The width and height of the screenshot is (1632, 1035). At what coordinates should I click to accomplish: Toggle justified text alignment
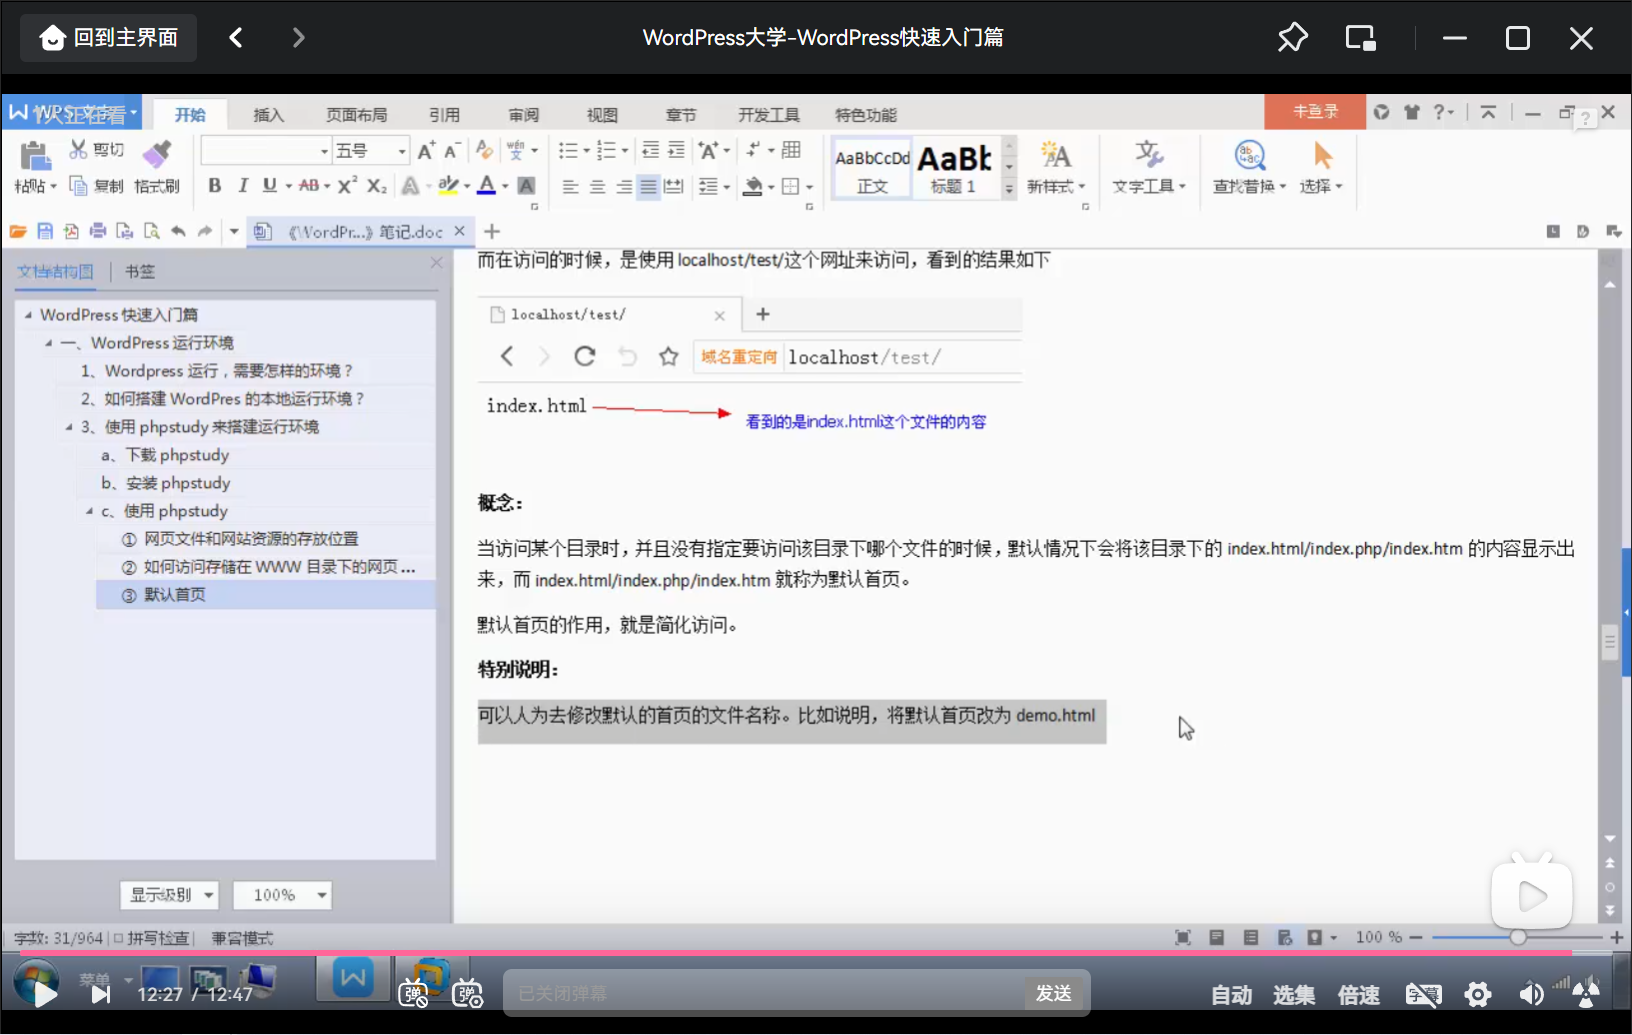tap(649, 187)
